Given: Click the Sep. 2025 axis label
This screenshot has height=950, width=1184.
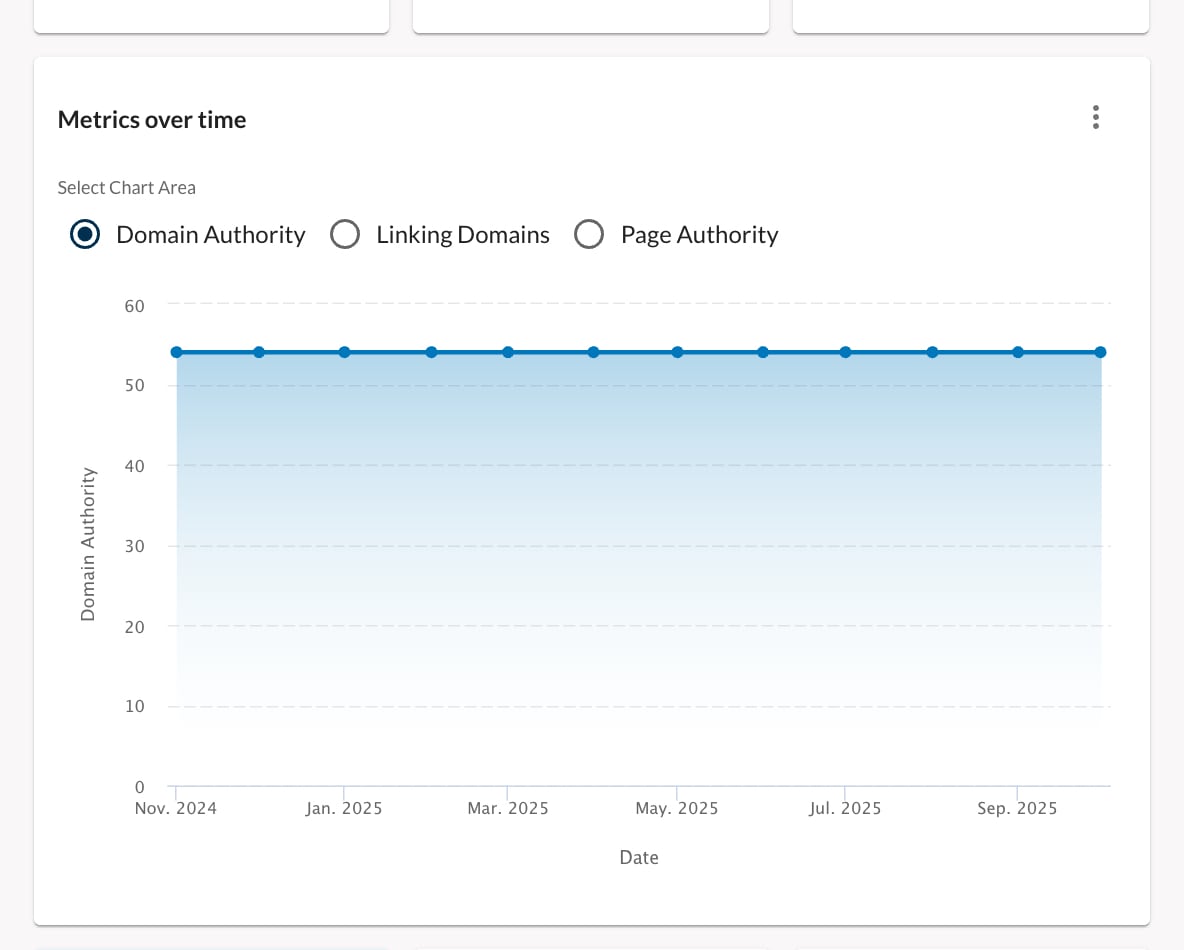Looking at the screenshot, I should [1017, 808].
